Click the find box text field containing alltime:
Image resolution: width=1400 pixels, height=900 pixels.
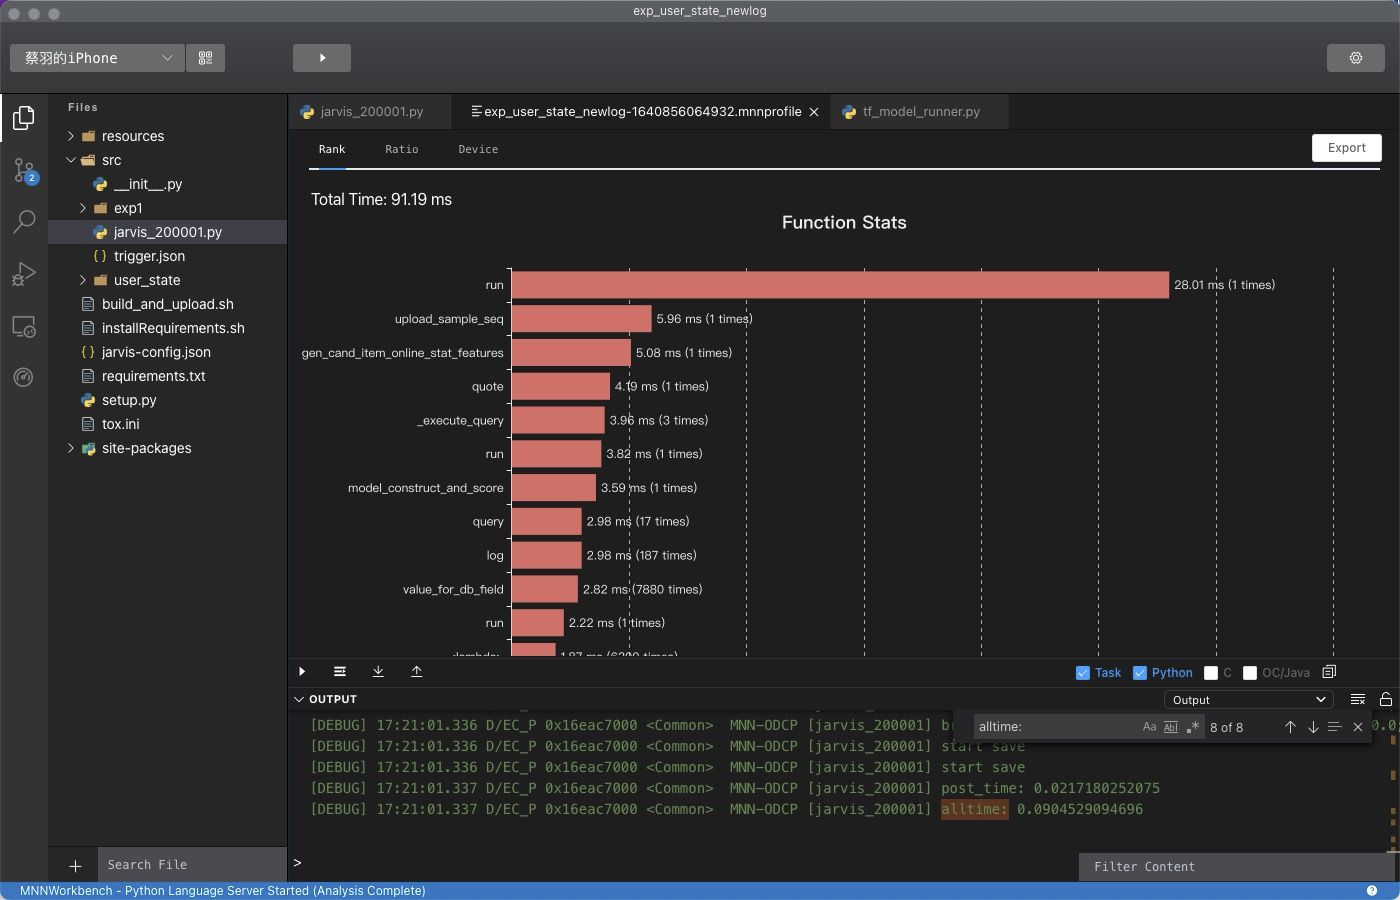[x=1055, y=727]
